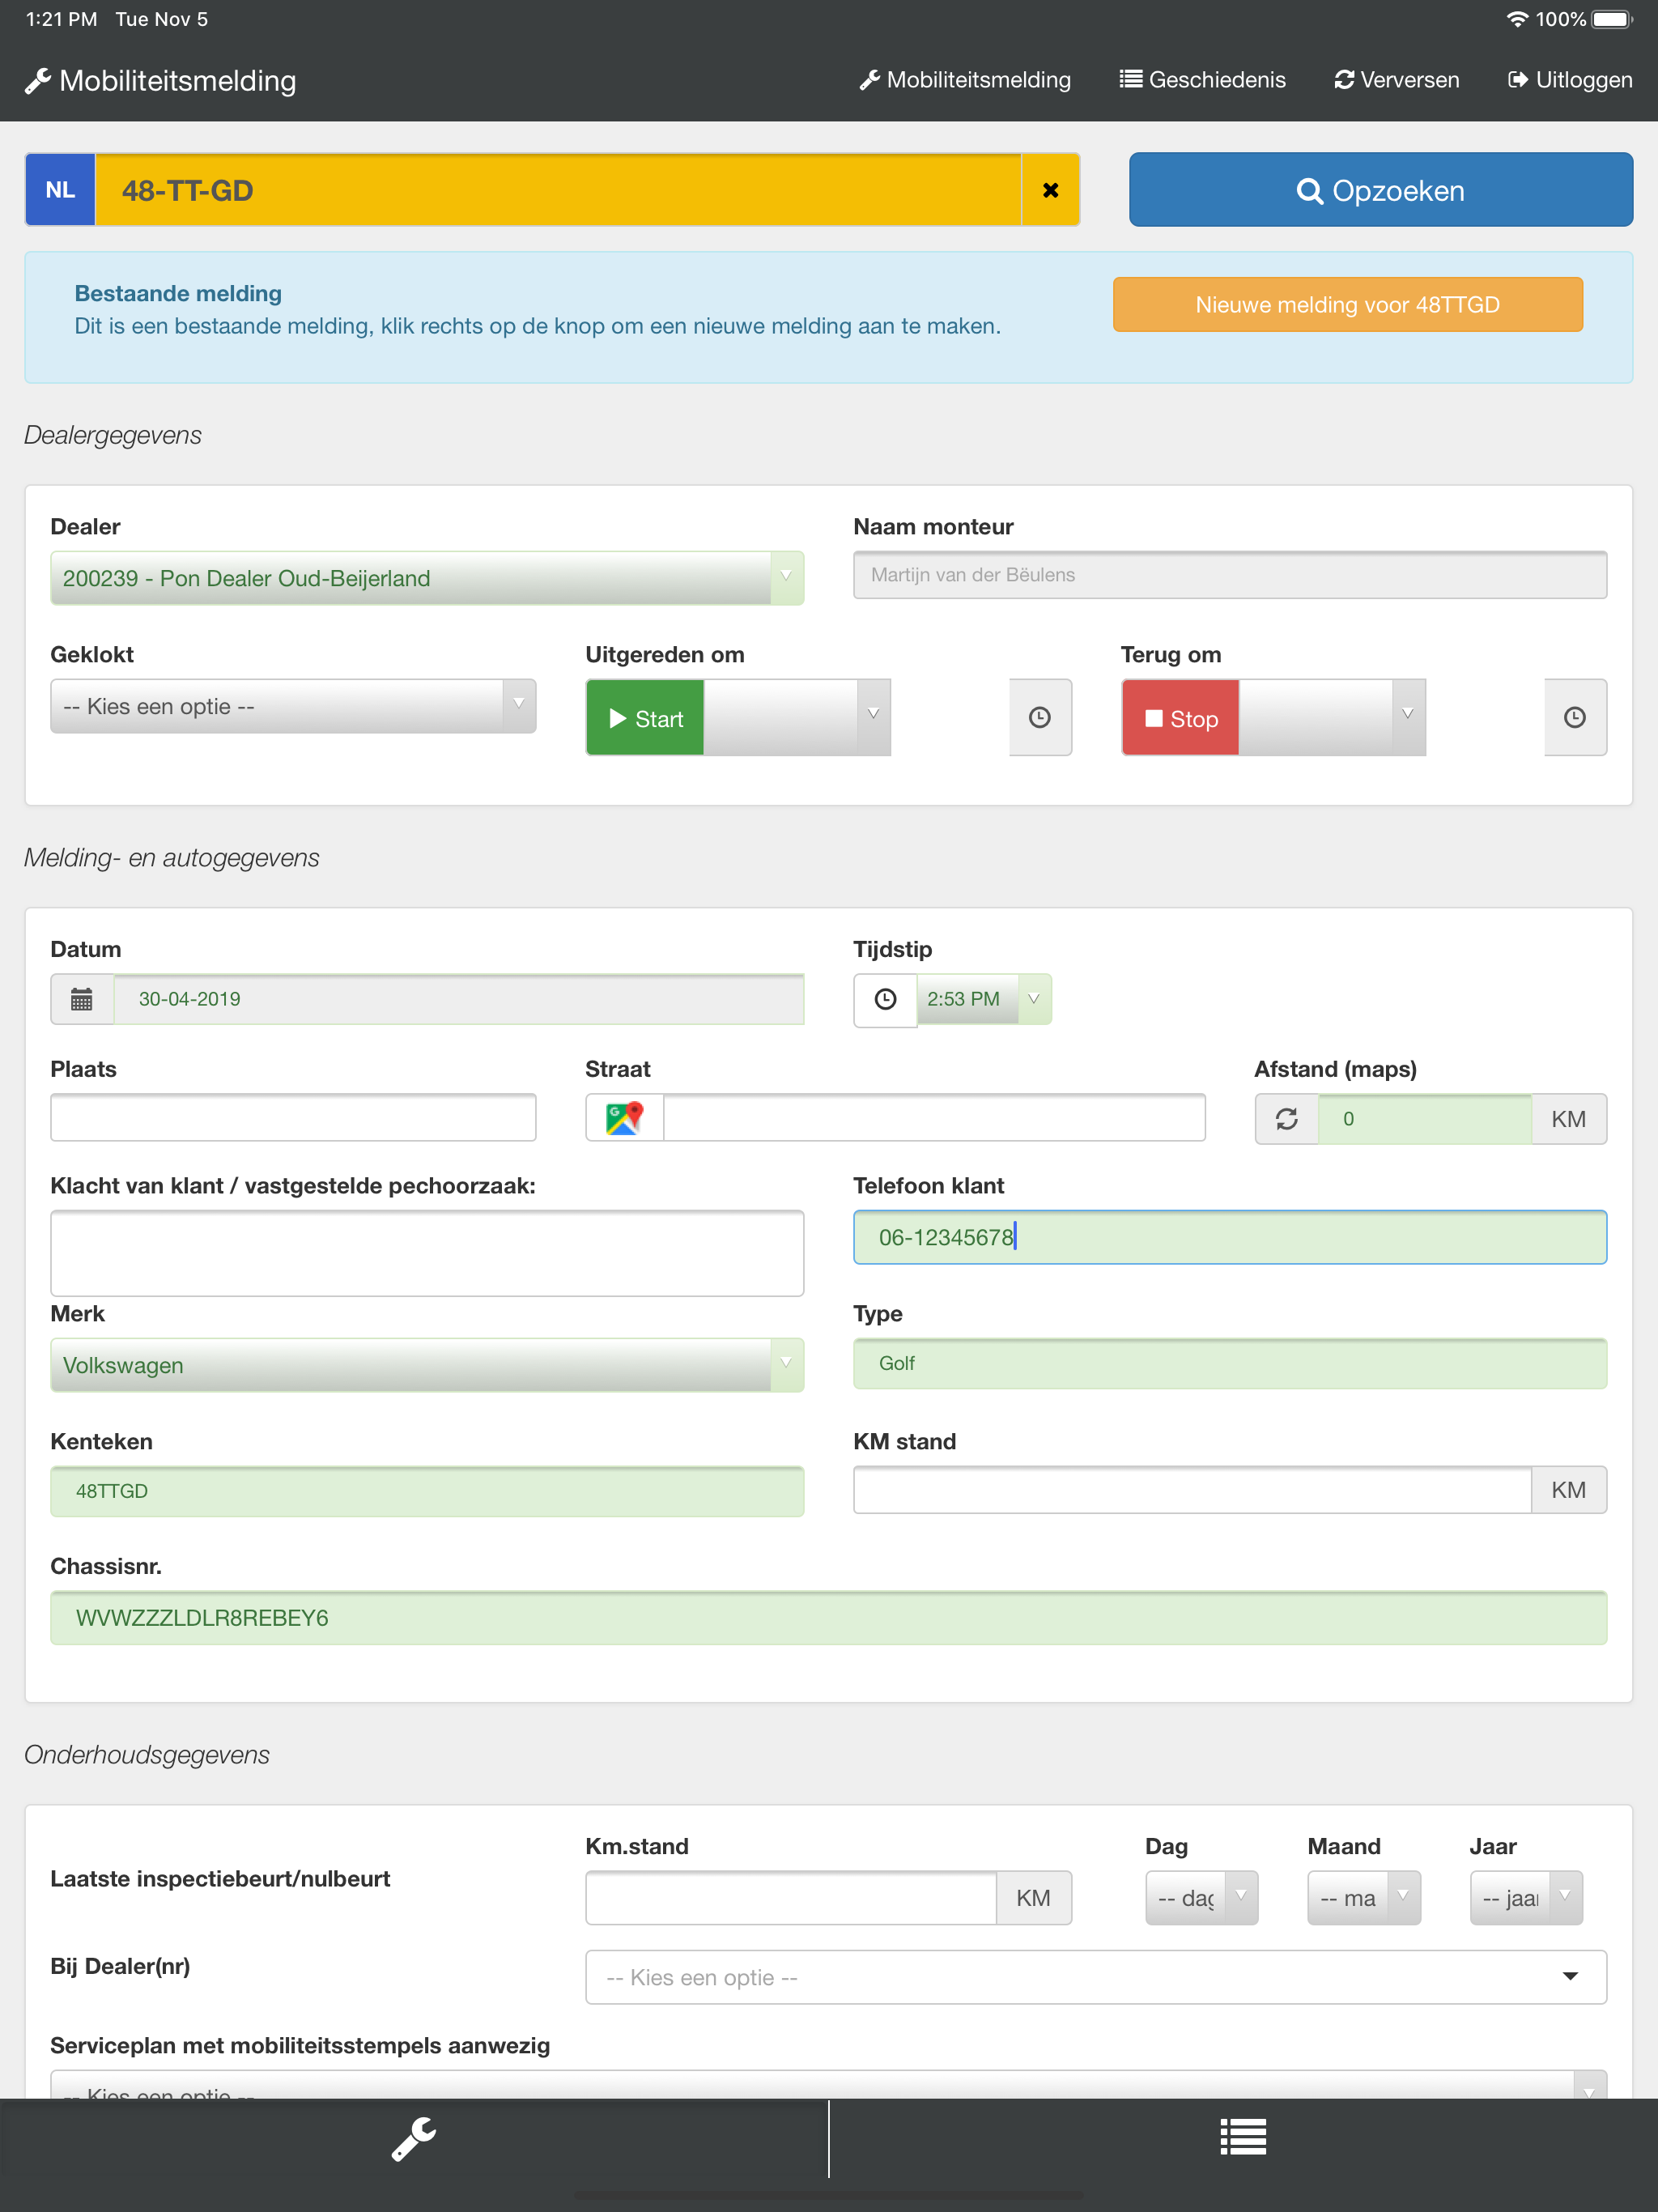Screen dimensions: 1658x2212
Task: Click Uitloggen to log out
Action: tap(1570, 80)
